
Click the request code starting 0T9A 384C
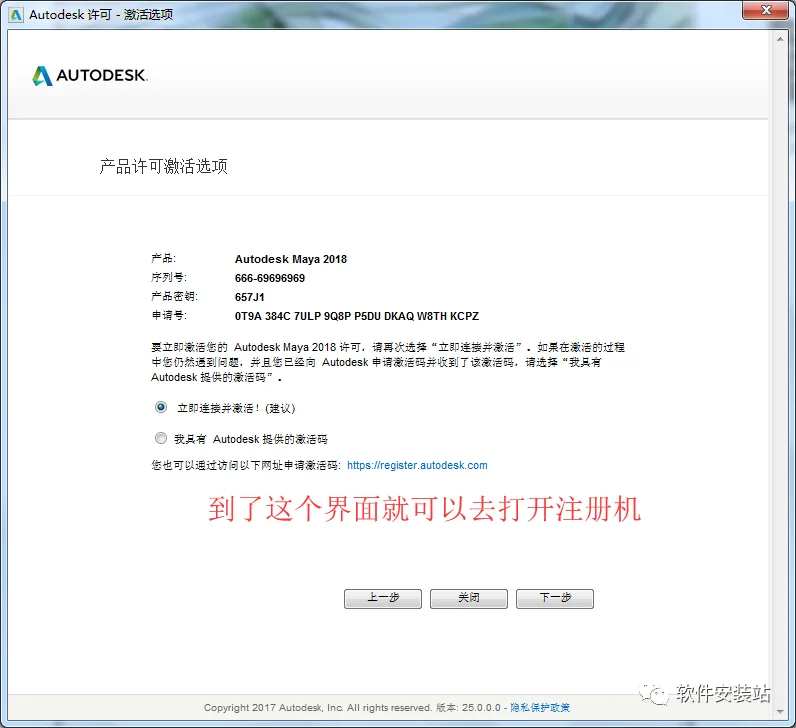pos(356,316)
